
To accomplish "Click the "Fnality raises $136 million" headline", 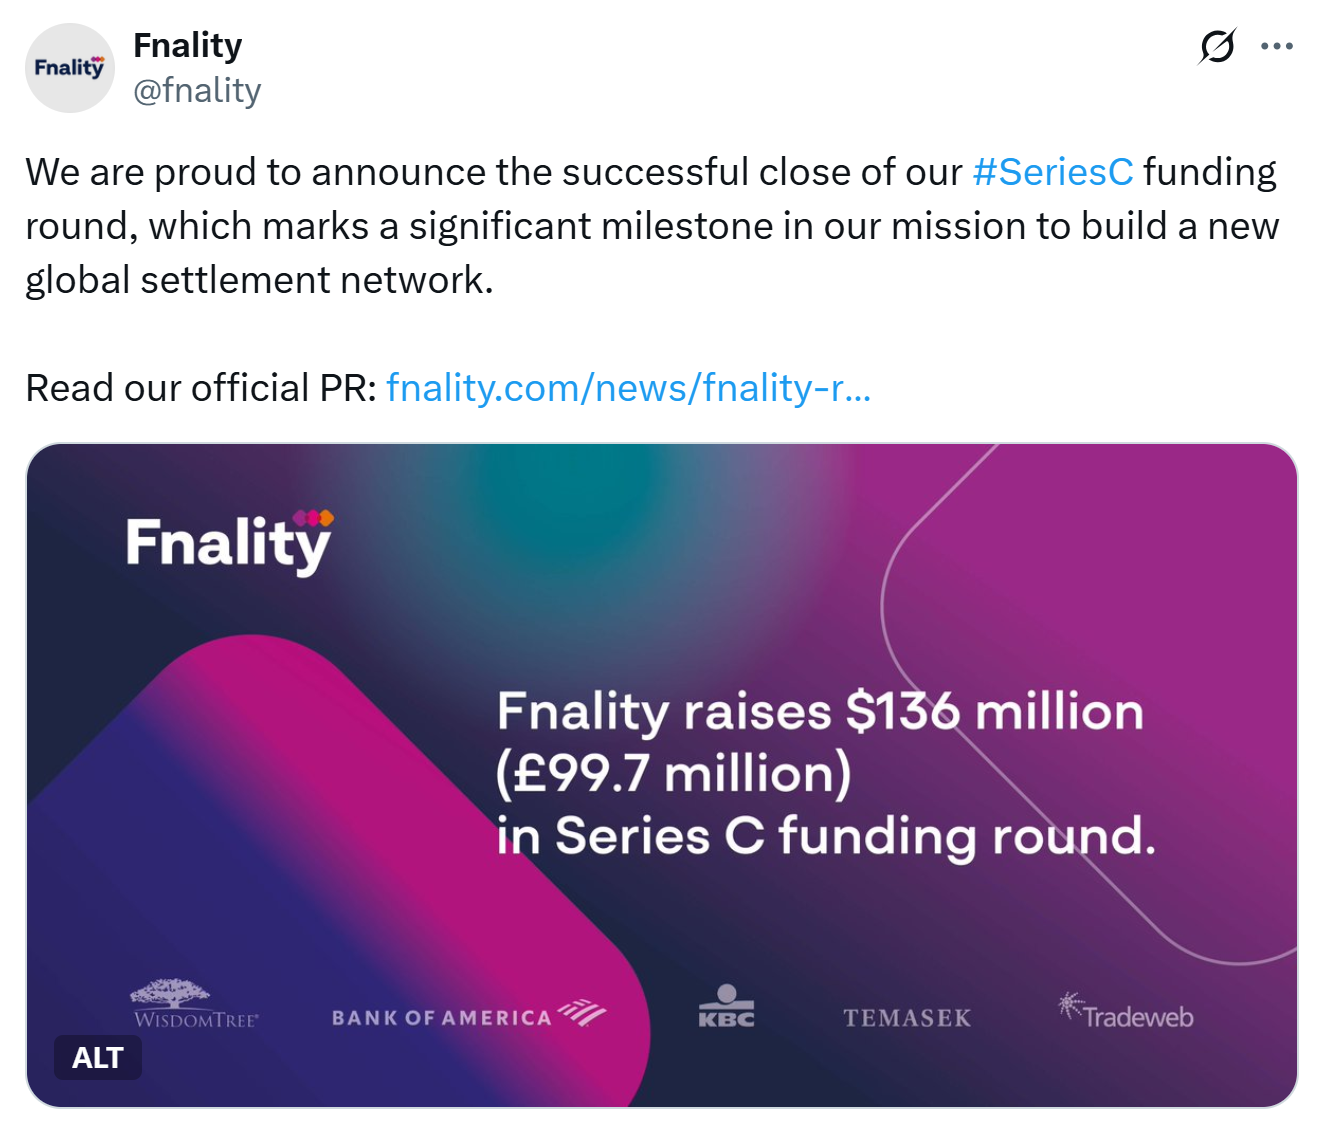I will [820, 712].
